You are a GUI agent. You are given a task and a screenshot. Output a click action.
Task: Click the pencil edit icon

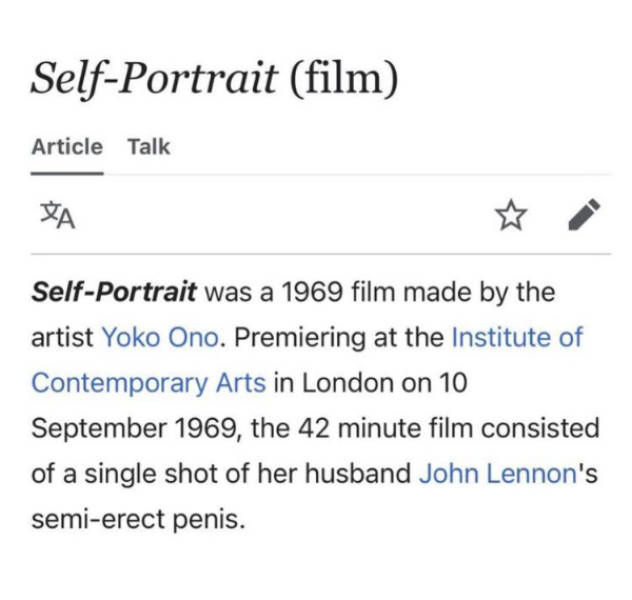(x=584, y=214)
